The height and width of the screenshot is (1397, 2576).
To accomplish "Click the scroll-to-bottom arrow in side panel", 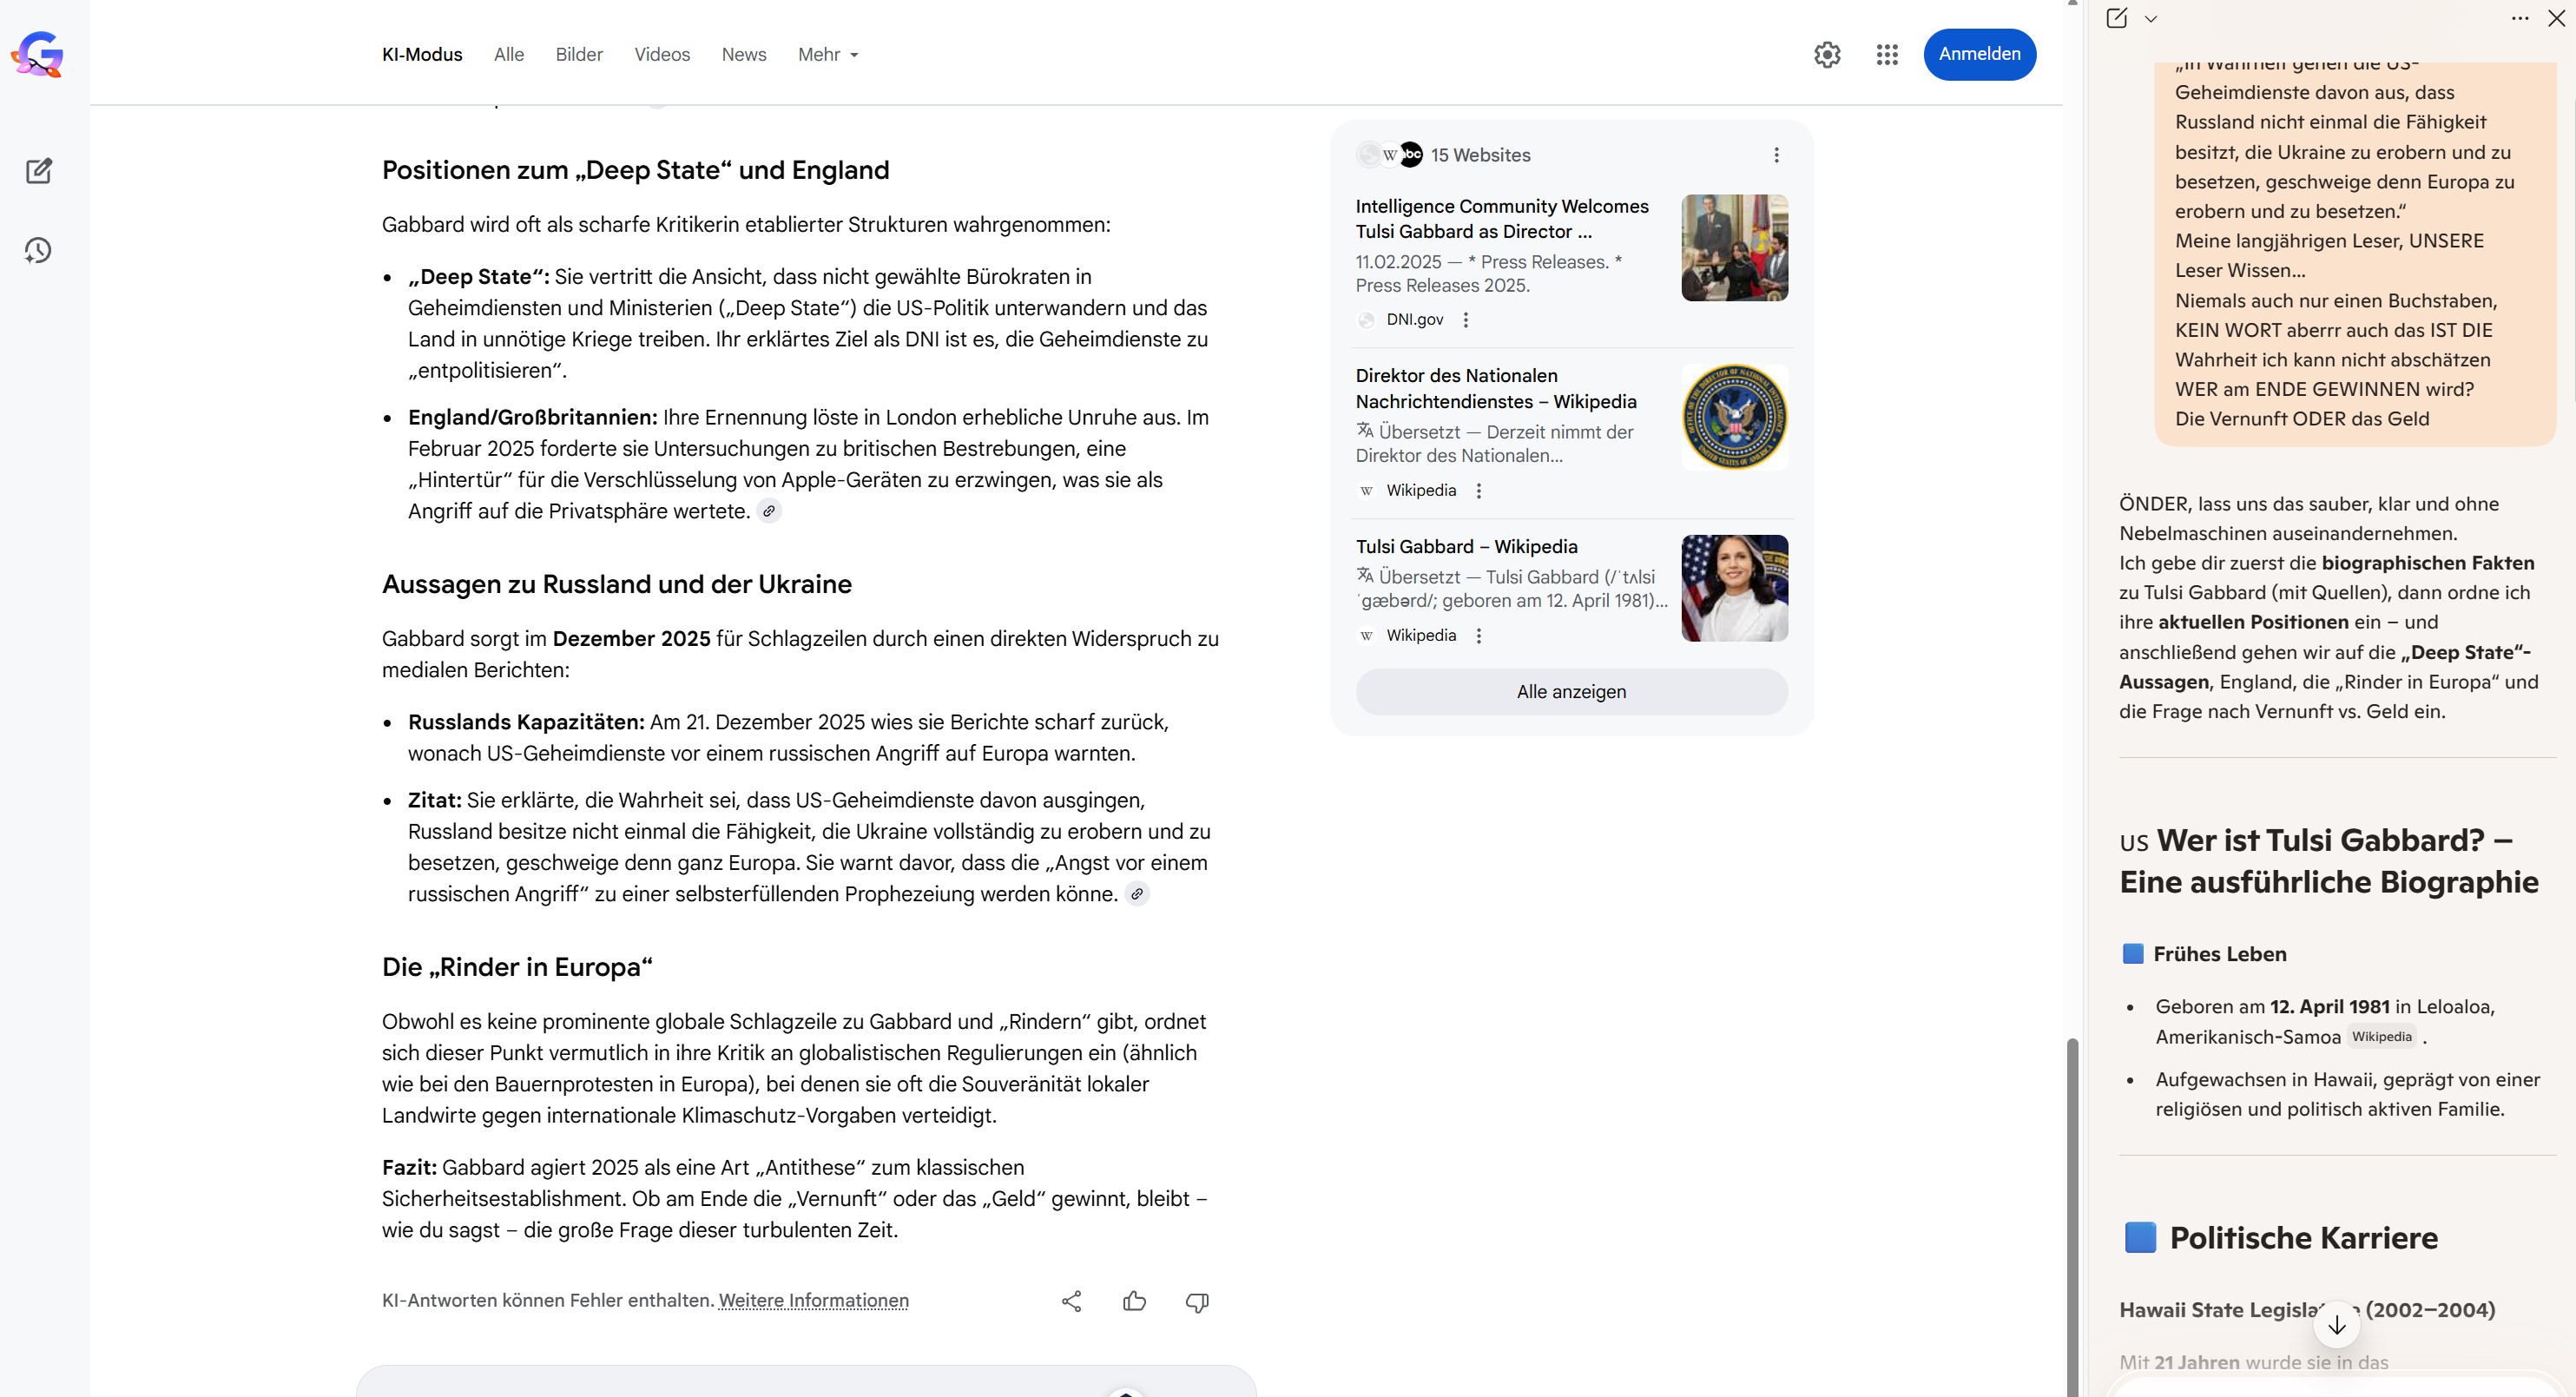I will click(2337, 1326).
